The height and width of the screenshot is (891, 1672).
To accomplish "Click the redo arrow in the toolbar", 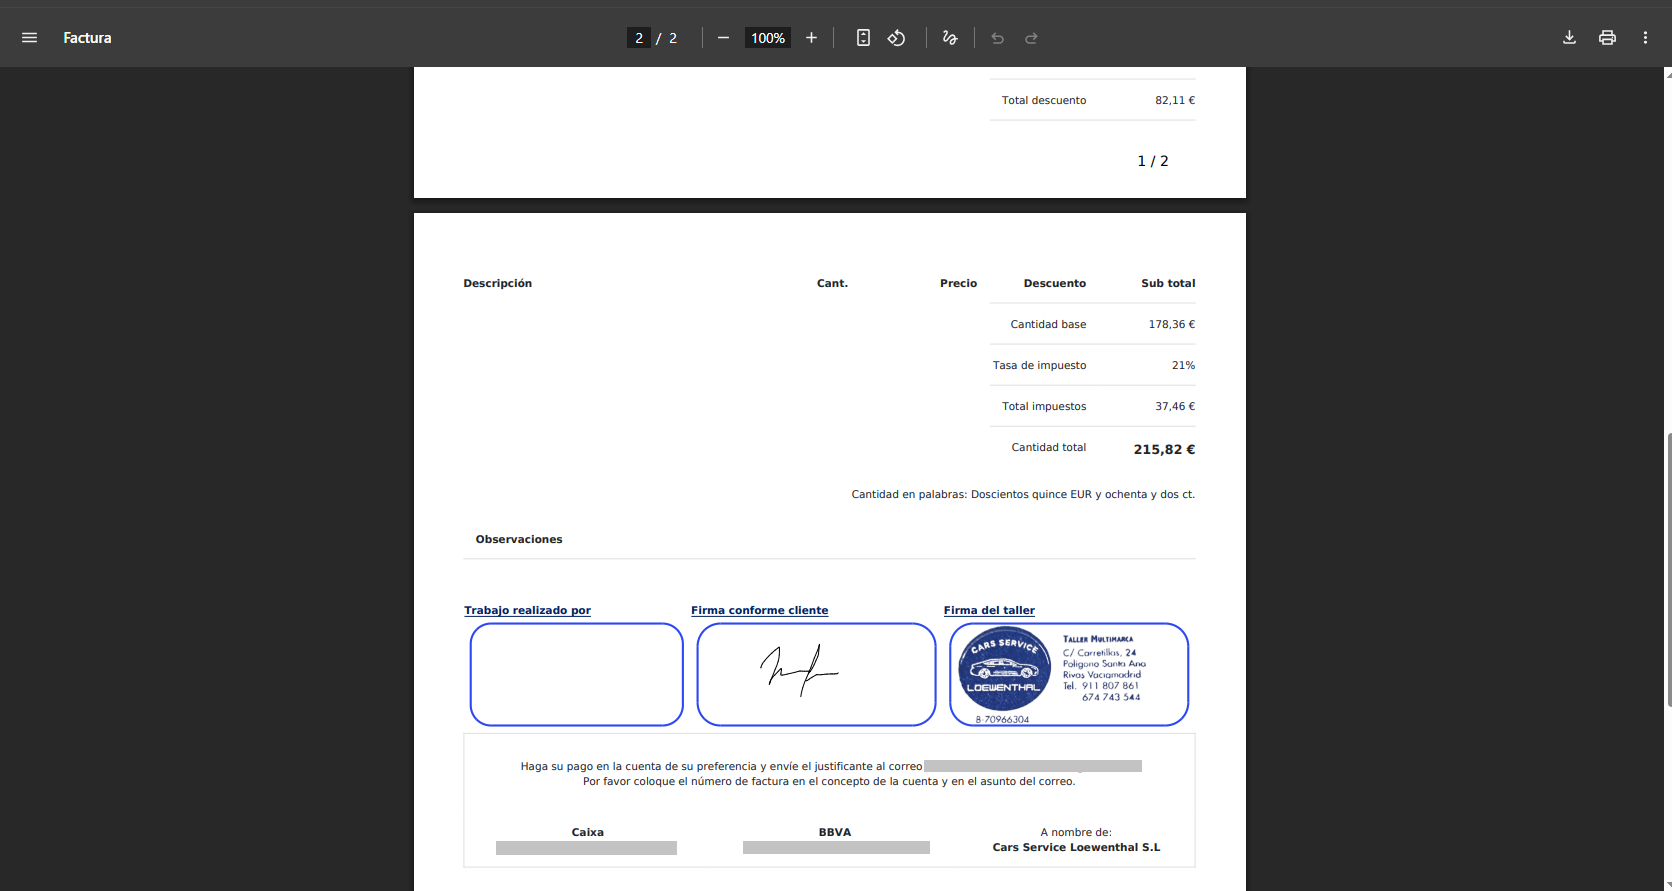I will (1031, 38).
